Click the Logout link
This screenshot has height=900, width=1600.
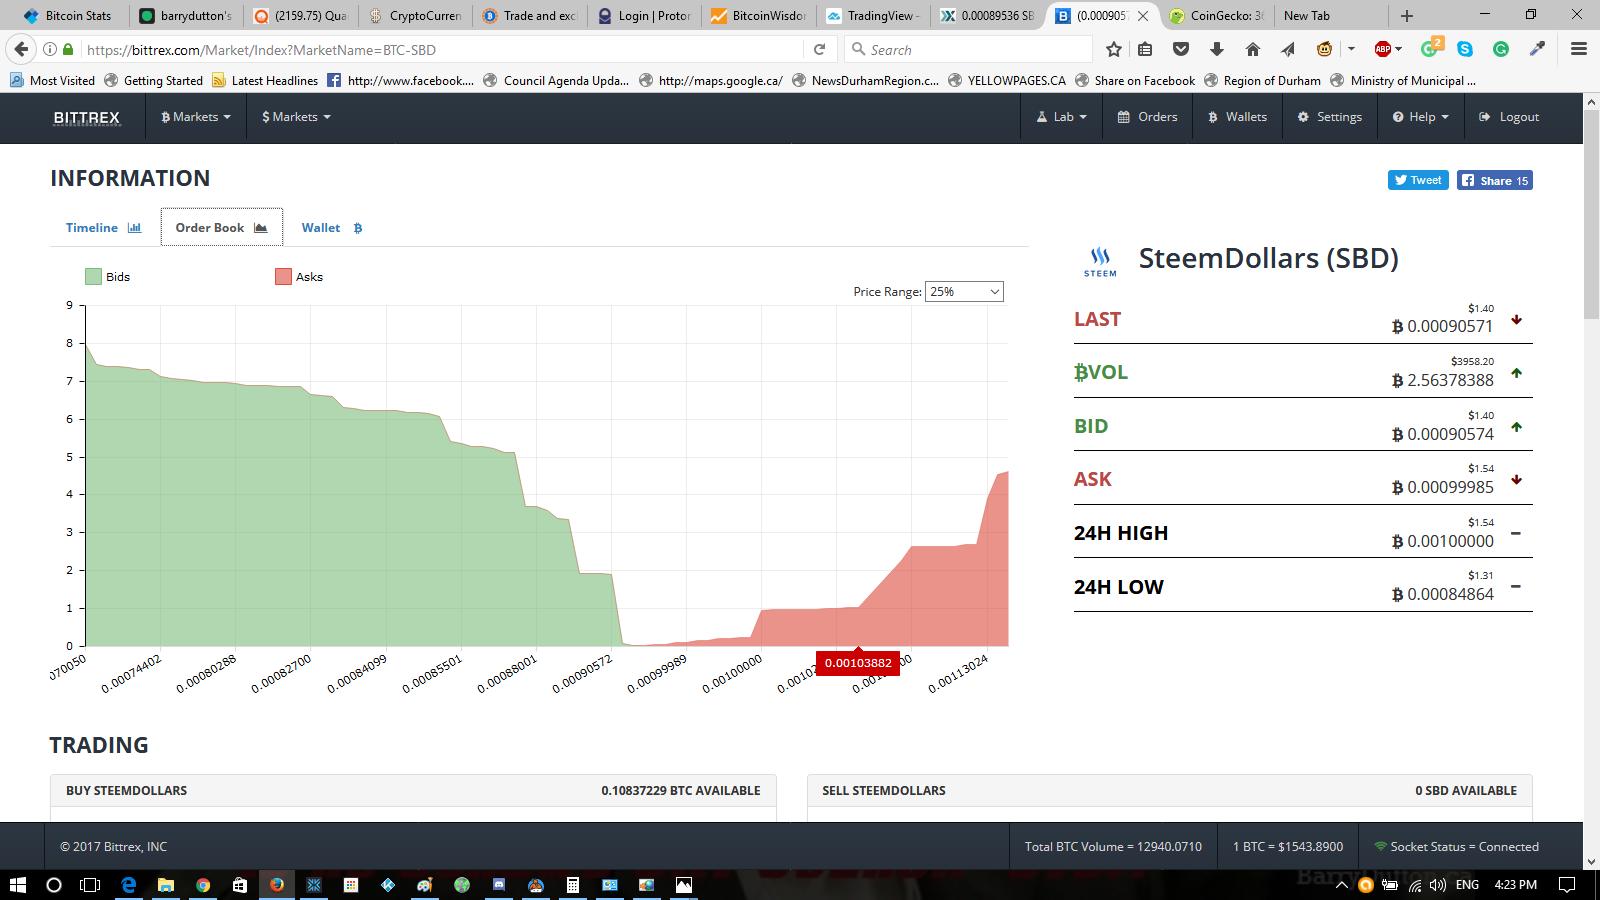click(x=1509, y=117)
